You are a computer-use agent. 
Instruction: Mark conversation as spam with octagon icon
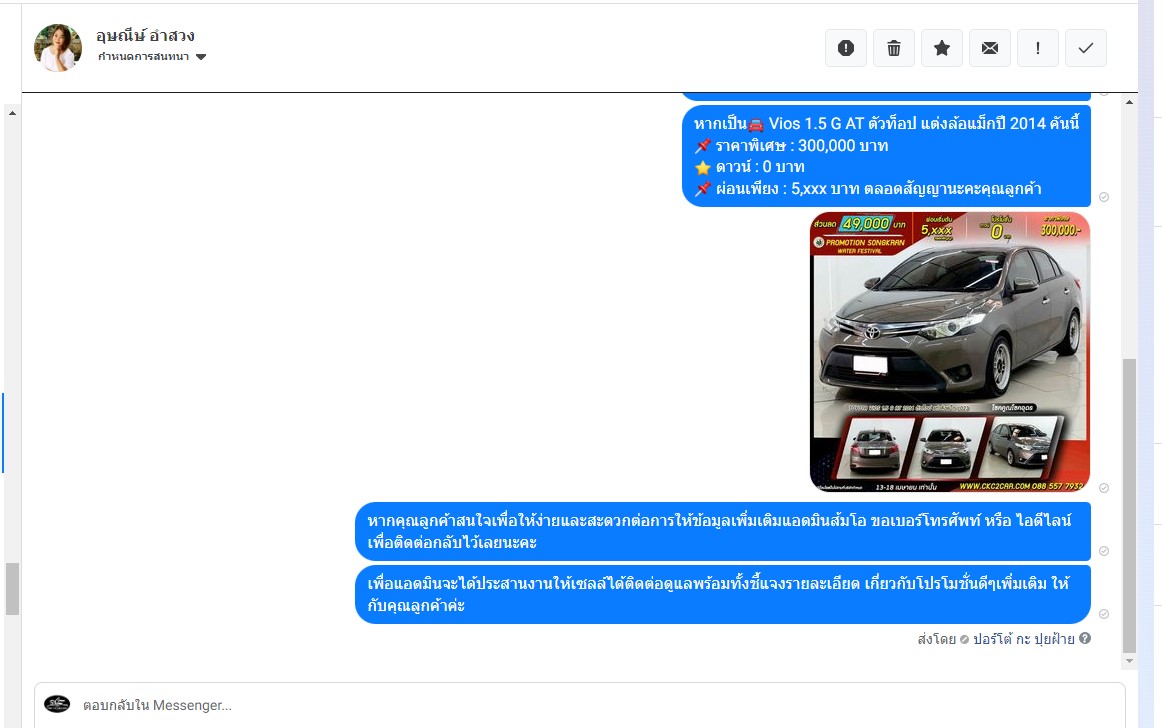(x=845, y=48)
